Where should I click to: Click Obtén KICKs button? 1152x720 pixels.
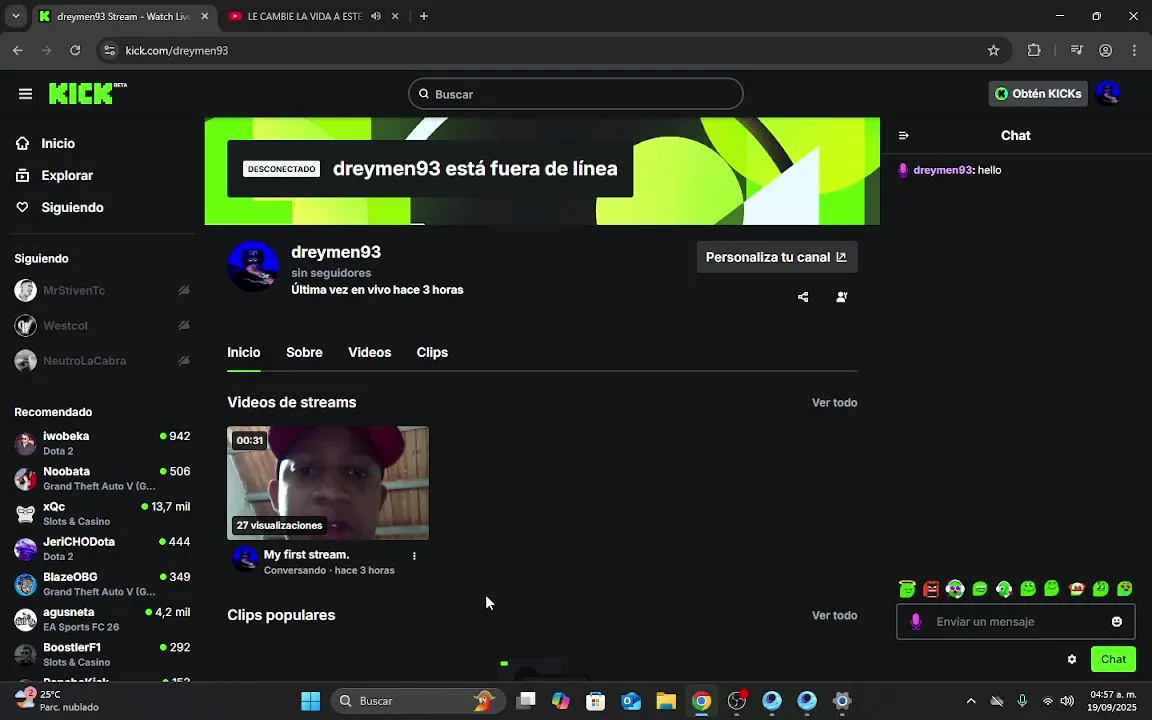pyautogui.click(x=1037, y=93)
